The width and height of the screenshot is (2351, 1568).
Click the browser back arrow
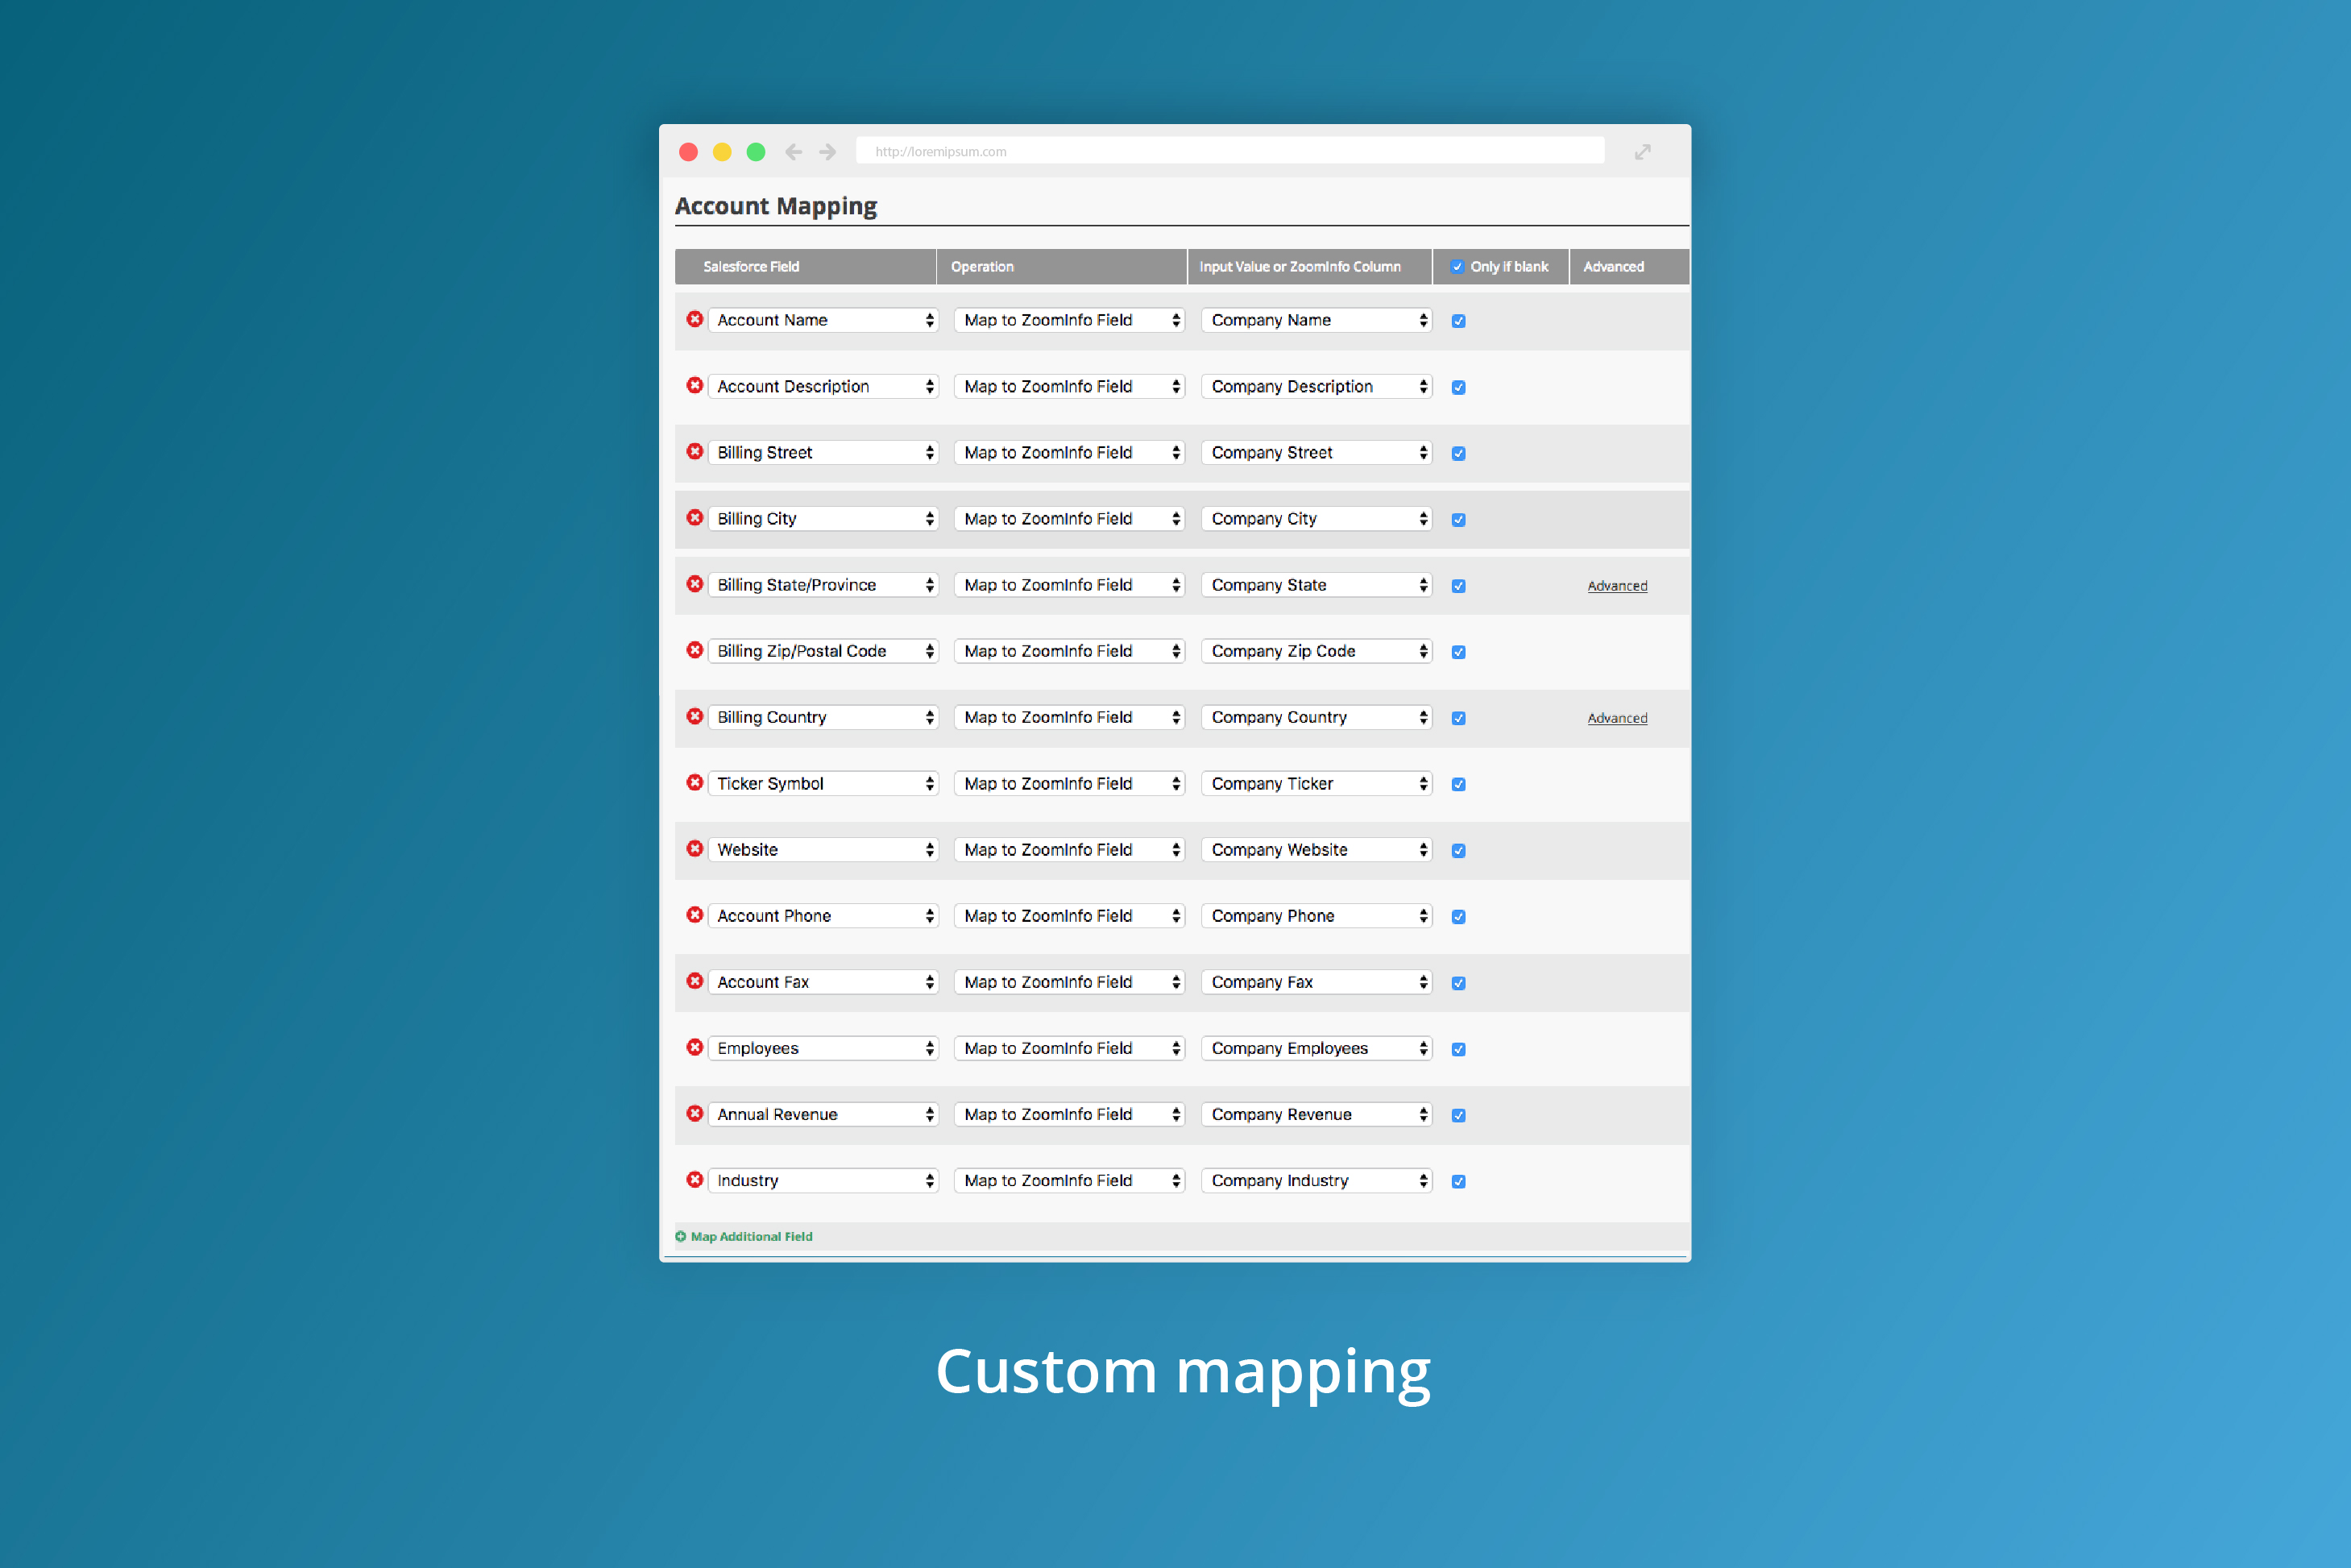(x=793, y=151)
